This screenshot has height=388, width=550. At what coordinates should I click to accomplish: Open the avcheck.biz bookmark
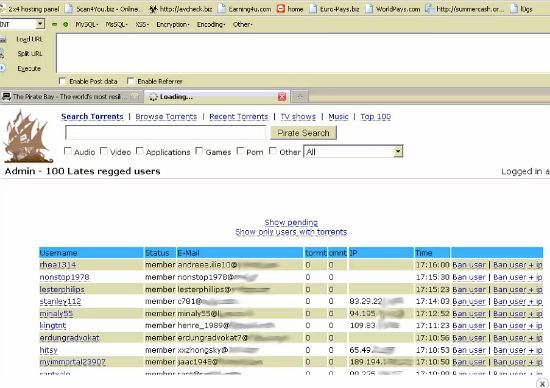click(x=181, y=9)
